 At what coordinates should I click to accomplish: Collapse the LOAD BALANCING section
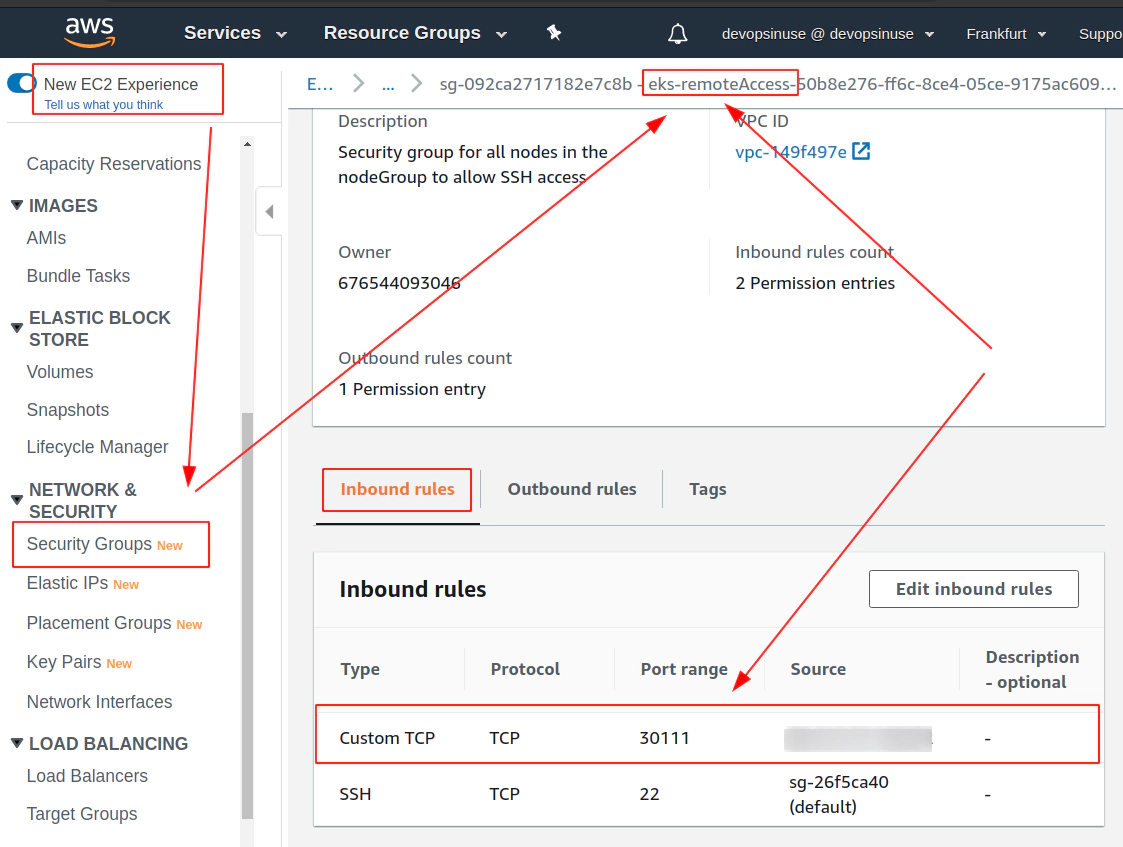(x=17, y=743)
